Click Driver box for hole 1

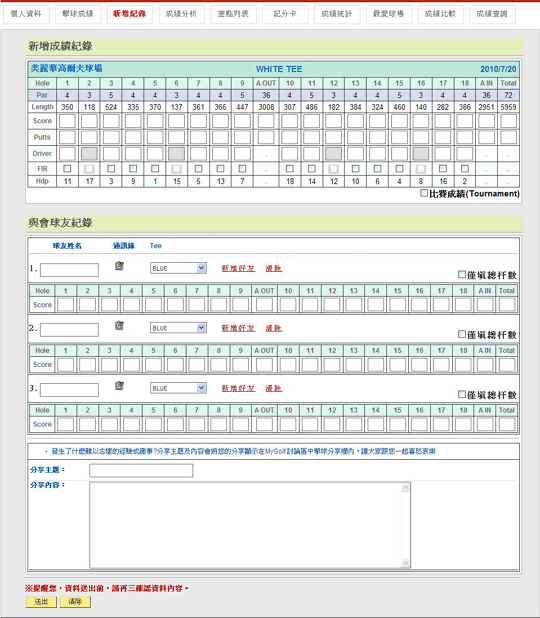tap(67, 154)
